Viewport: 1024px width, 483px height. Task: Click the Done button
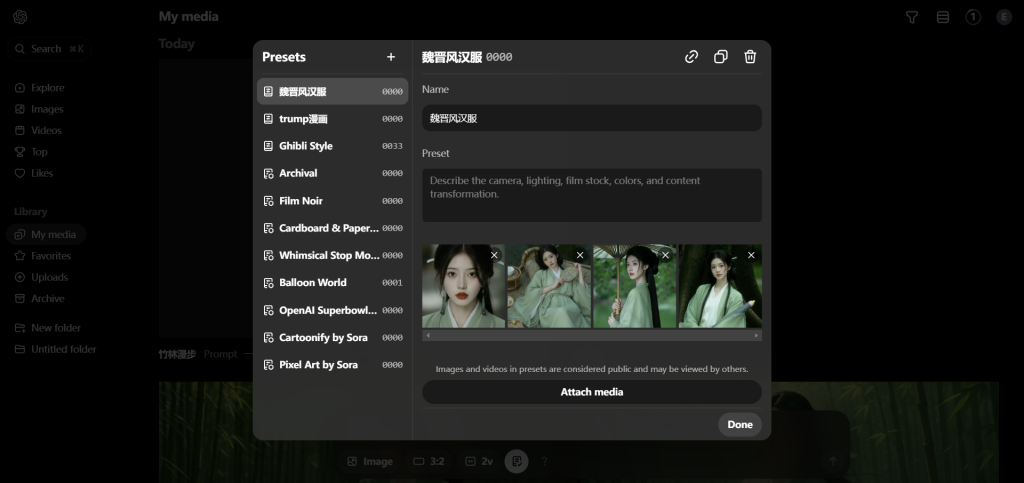739,425
